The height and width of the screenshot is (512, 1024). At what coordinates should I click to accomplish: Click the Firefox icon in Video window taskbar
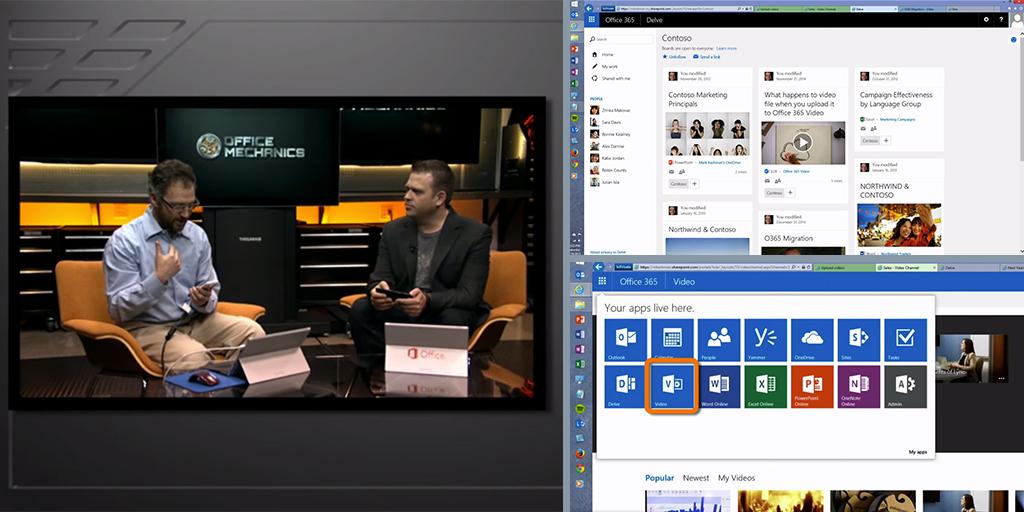[579, 453]
